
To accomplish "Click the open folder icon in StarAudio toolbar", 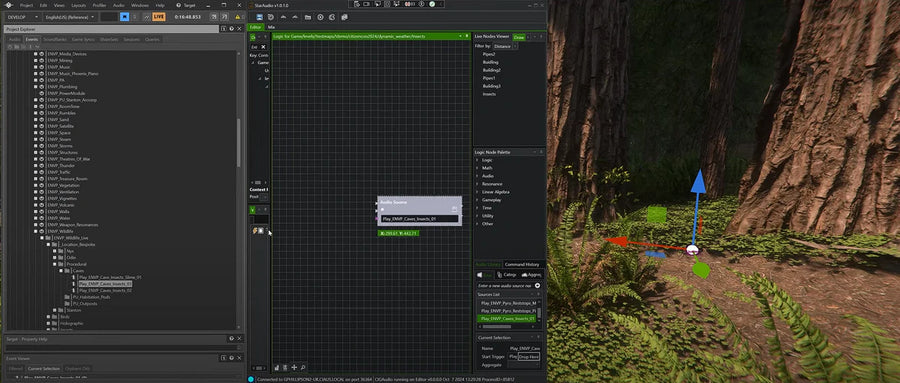I will (308, 17).
